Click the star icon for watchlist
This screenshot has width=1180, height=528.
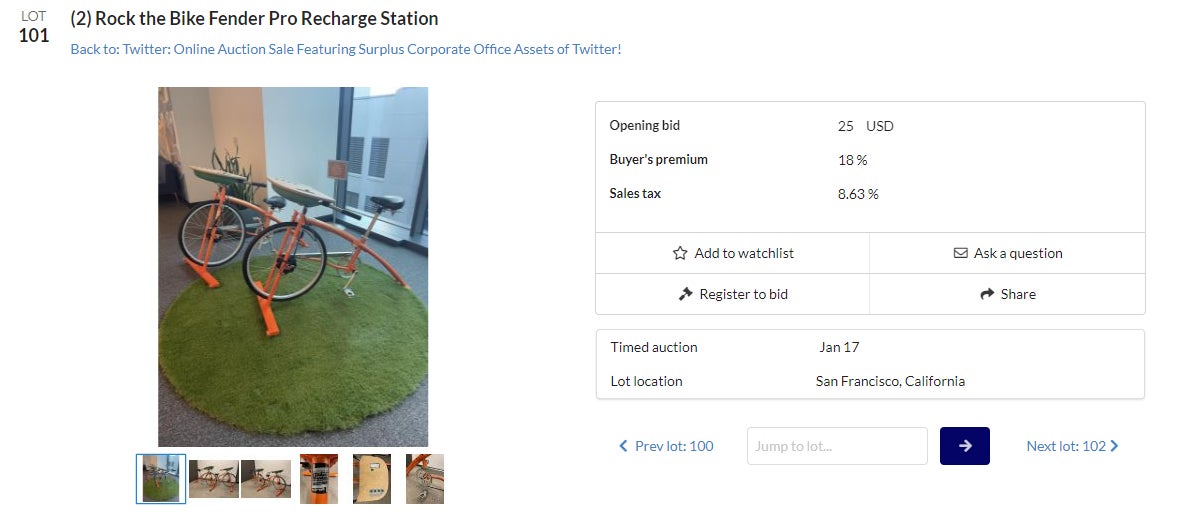click(680, 254)
